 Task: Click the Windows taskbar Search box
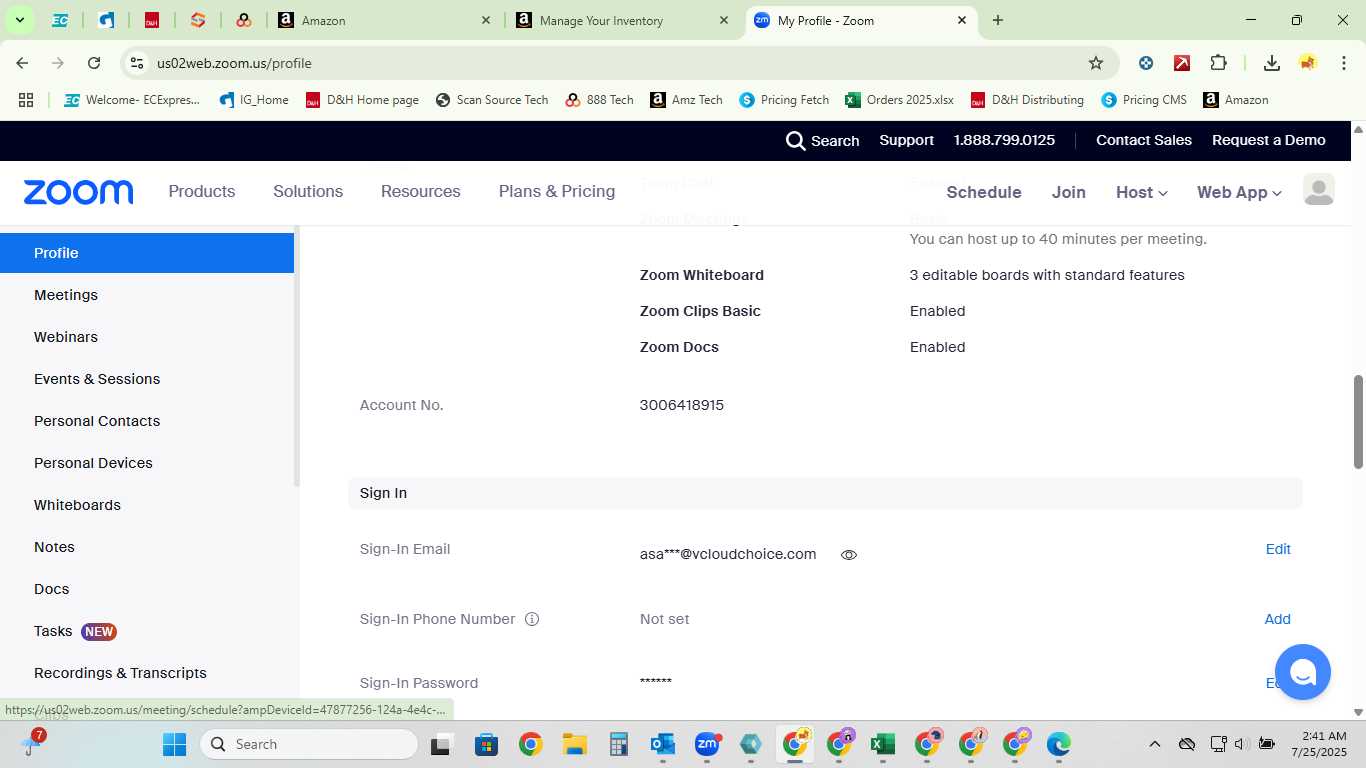point(309,744)
